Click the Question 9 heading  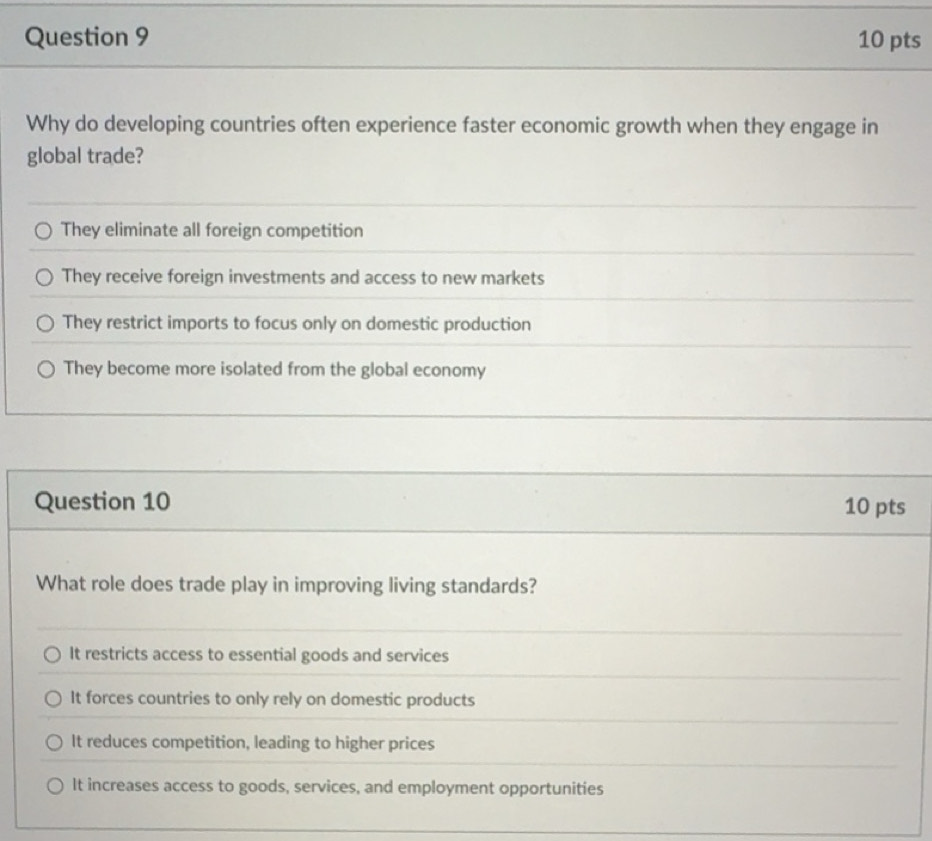pyautogui.click(x=87, y=38)
